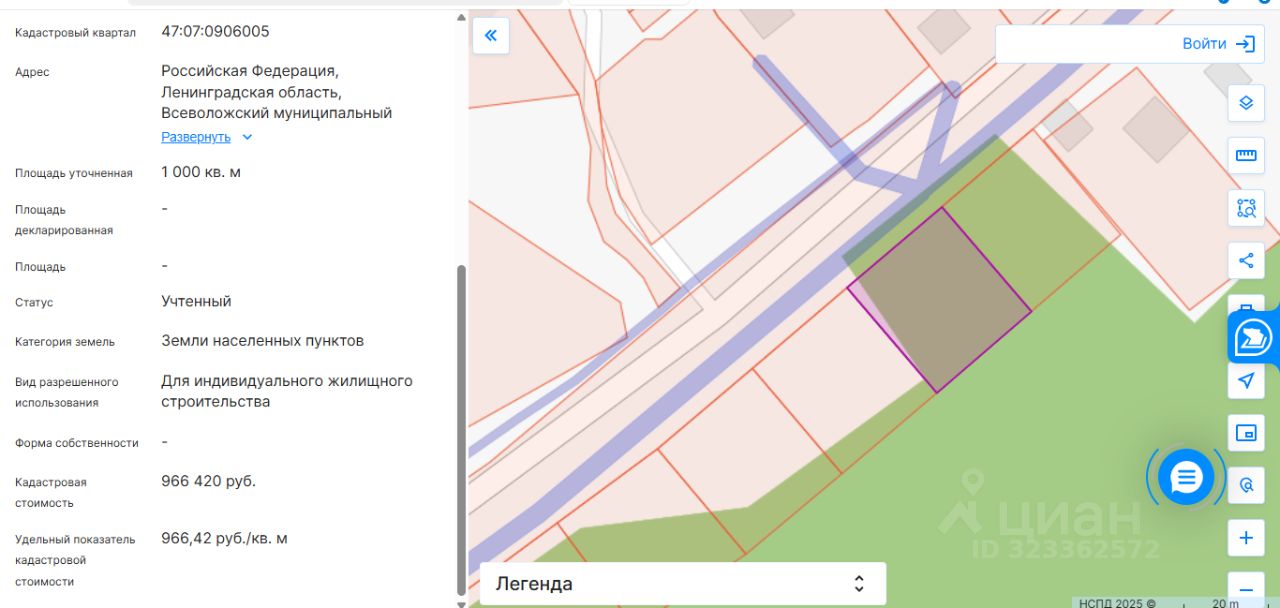Click the locate object target icon
Screen dimensions: 1280x608
(1246, 485)
